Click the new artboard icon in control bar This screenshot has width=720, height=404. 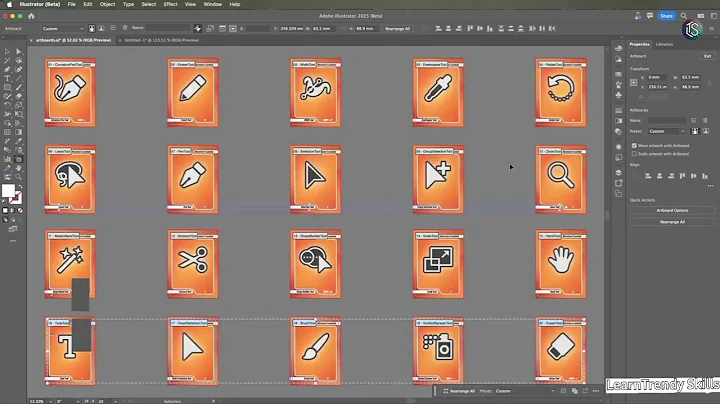click(x=113, y=28)
